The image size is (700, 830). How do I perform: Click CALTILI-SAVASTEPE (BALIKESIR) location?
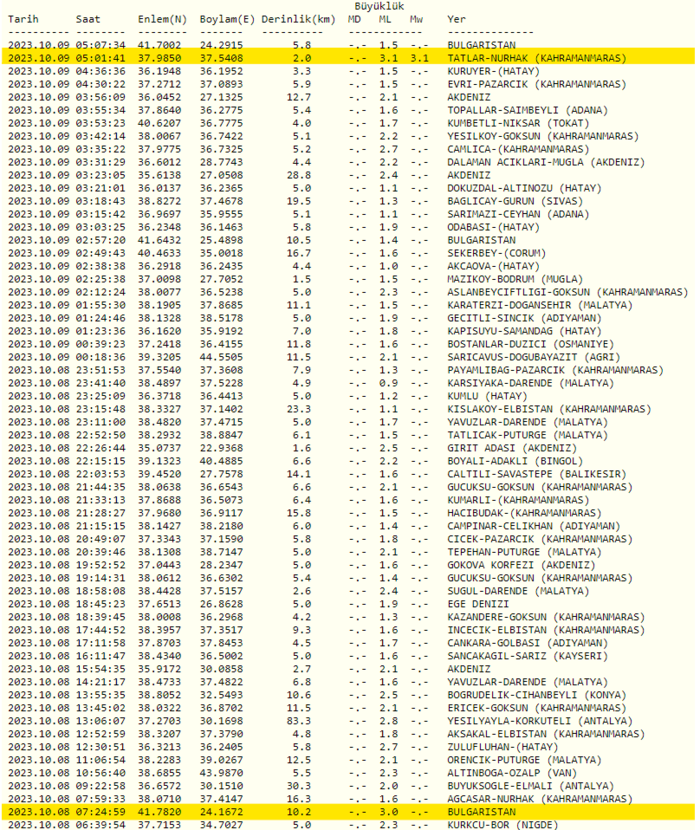coord(536,474)
